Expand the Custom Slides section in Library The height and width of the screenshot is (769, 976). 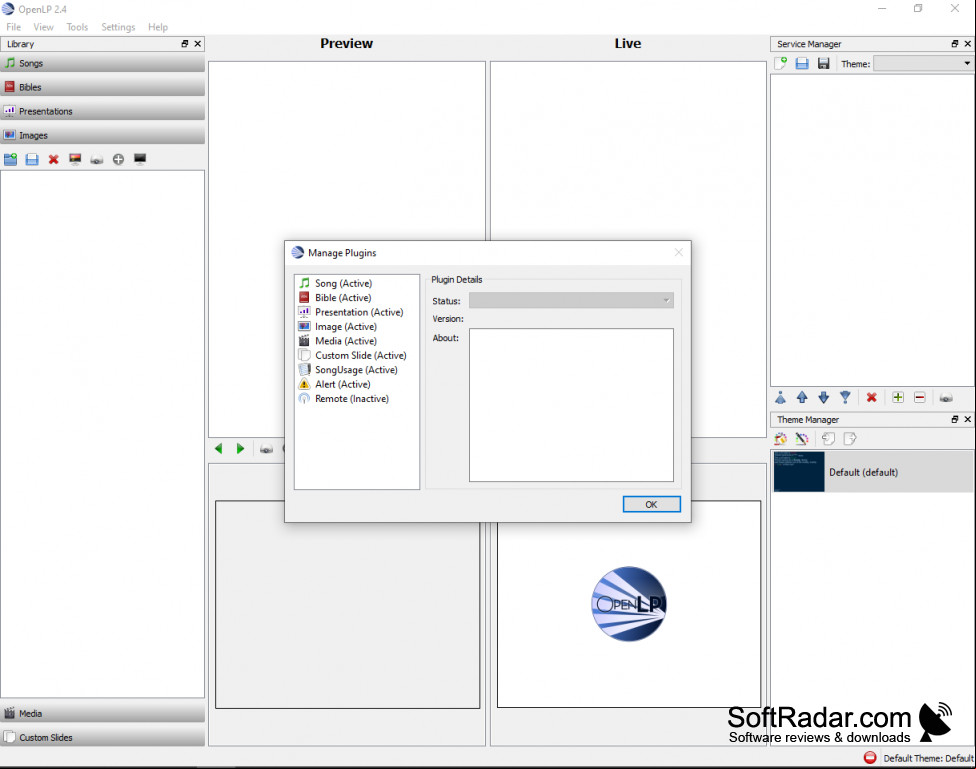(103, 737)
